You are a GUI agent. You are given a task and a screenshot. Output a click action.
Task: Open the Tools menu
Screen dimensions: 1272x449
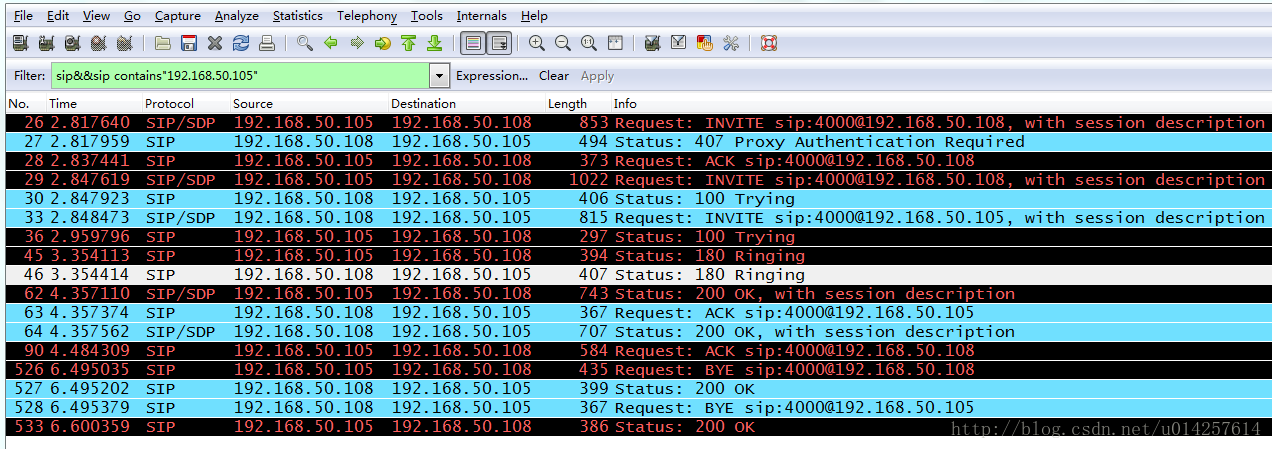[427, 16]
